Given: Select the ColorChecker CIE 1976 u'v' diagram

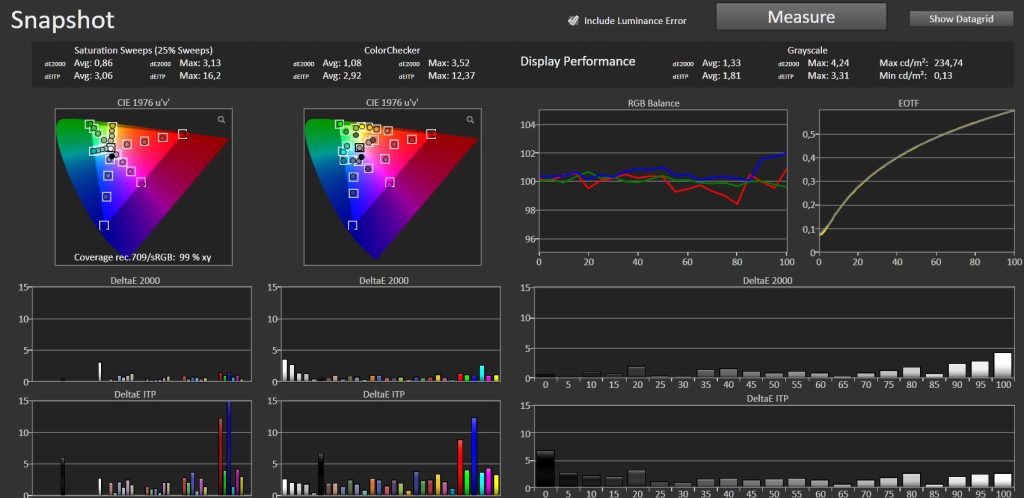Looking at the screenshot, I should 392,187.
